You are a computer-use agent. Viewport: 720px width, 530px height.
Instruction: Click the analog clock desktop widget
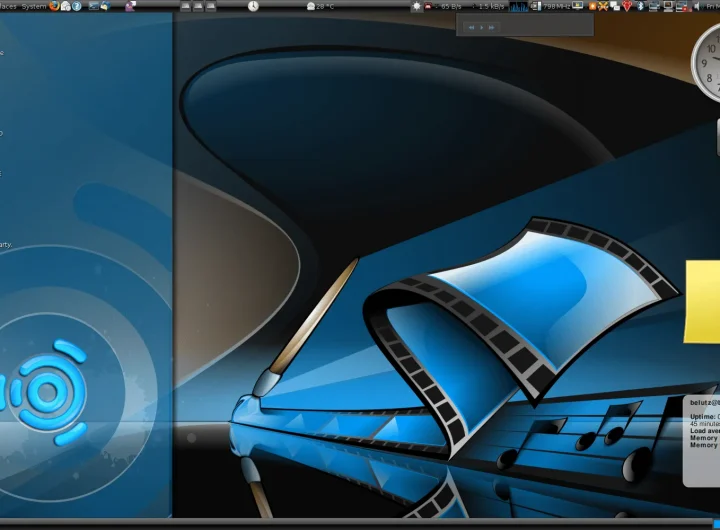(x=706, y=64)
